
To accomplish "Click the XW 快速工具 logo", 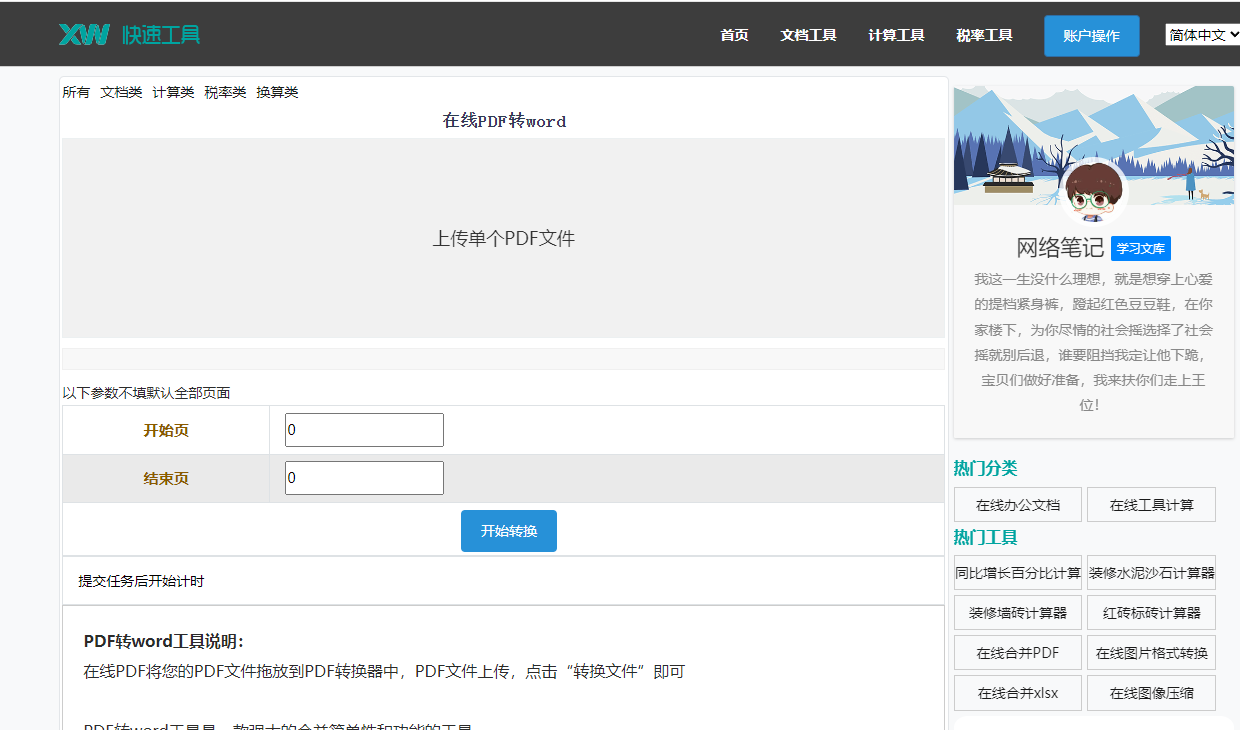I will click(129, 35).
